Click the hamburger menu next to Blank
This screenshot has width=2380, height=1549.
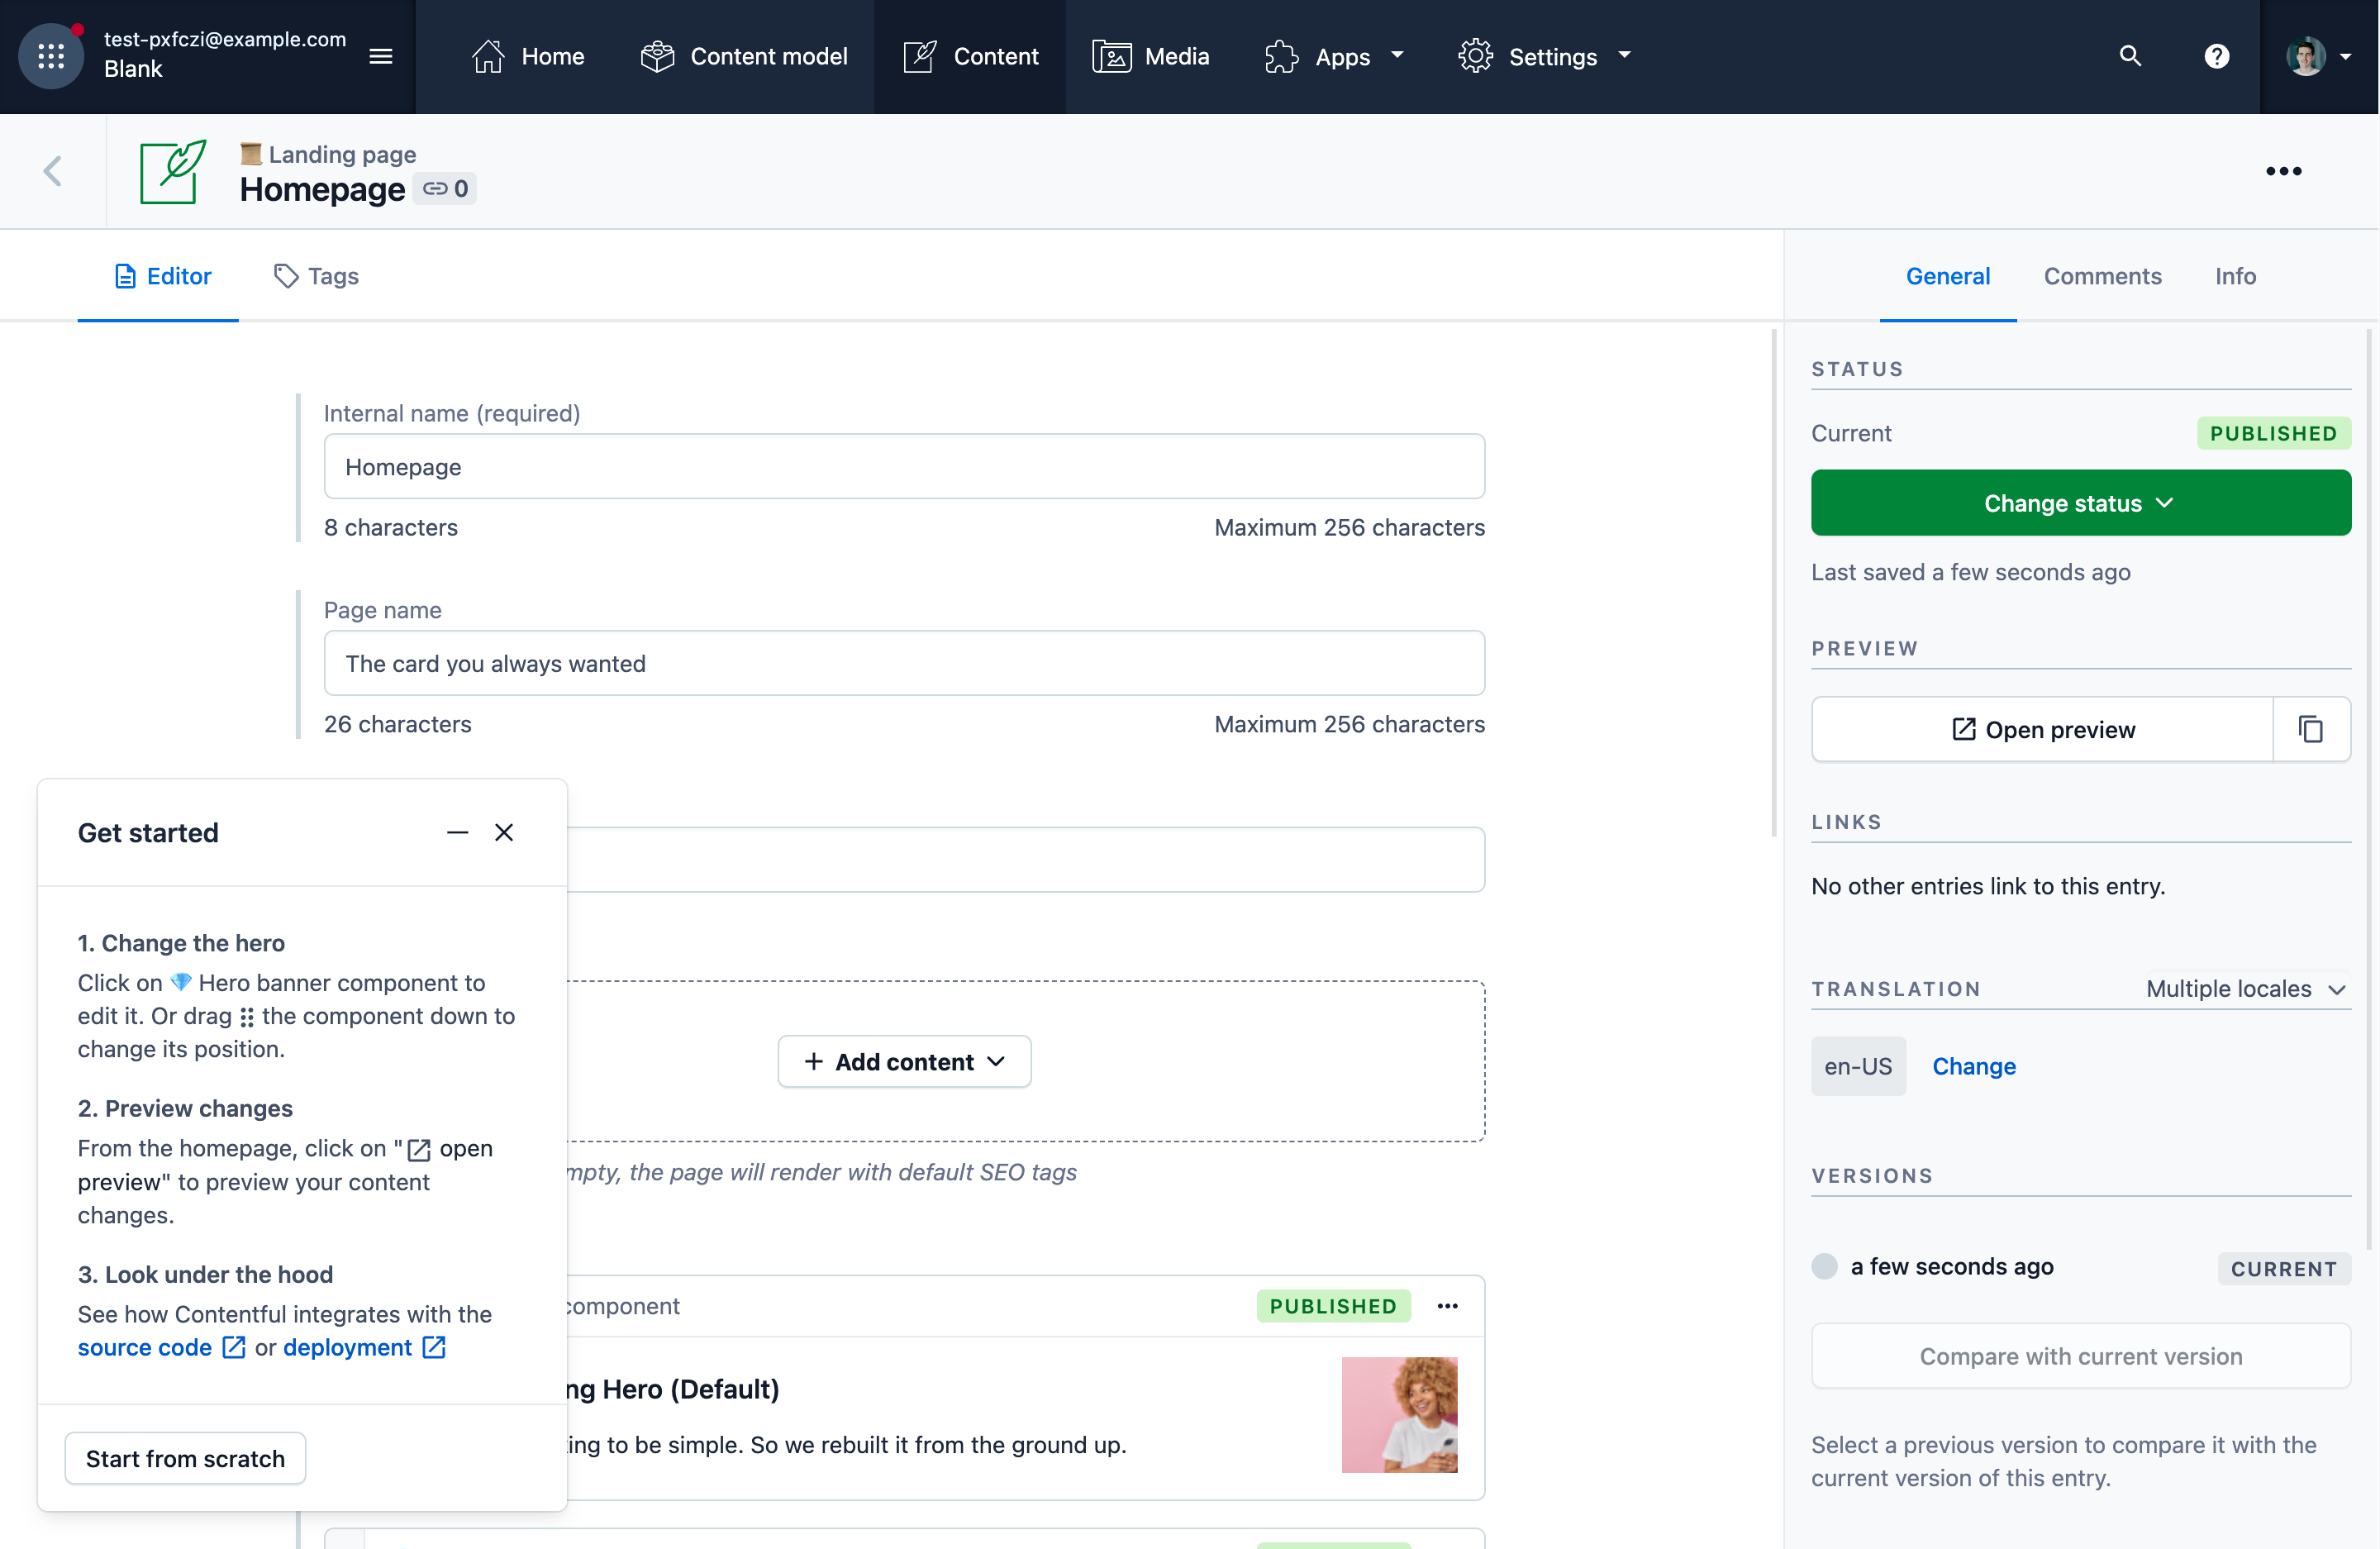(x=380, y=56)
